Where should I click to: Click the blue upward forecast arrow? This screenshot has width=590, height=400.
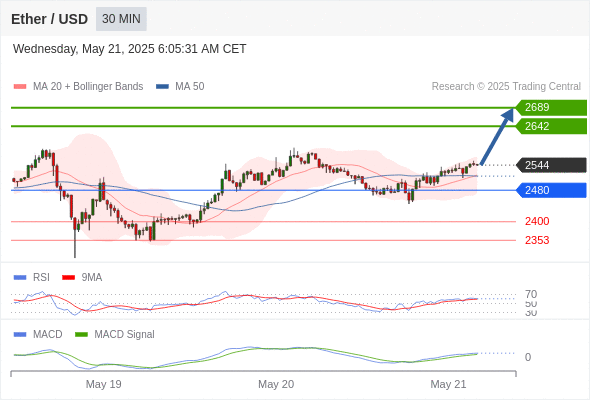click(x=497, y=136)
